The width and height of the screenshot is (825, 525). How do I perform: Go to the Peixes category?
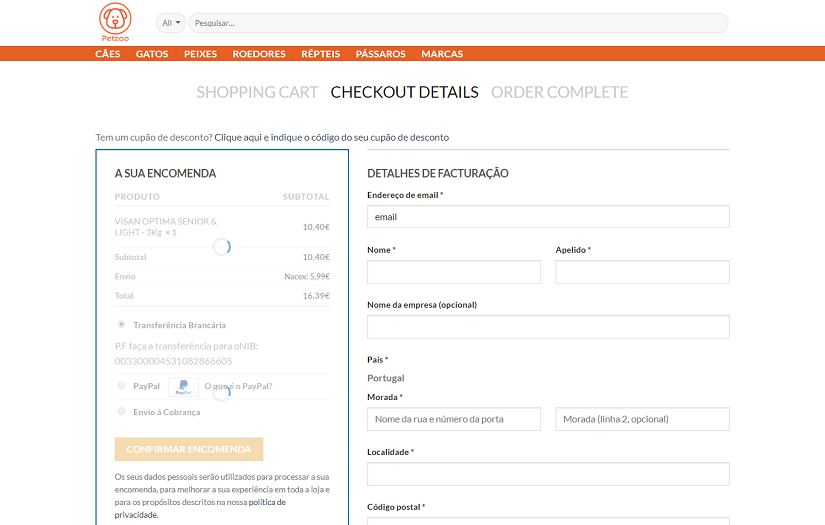click(x=200, y=54)
